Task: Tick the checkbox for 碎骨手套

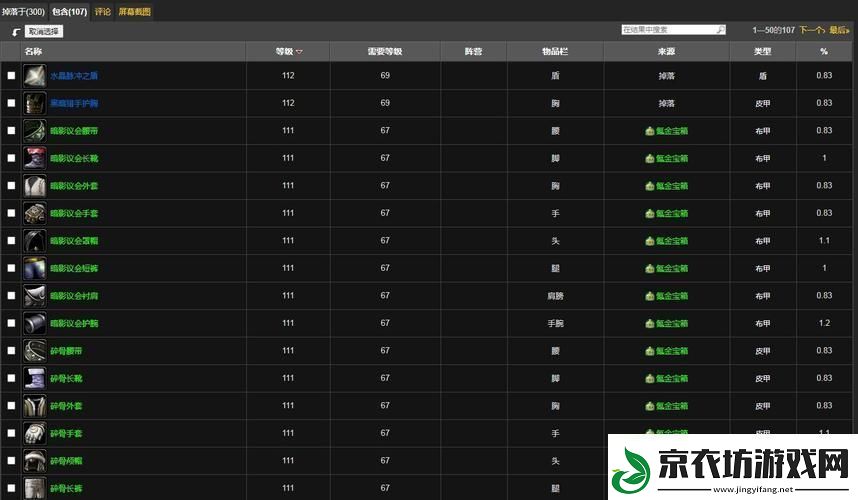Action: pyautogui.click(x=11, y=433)
